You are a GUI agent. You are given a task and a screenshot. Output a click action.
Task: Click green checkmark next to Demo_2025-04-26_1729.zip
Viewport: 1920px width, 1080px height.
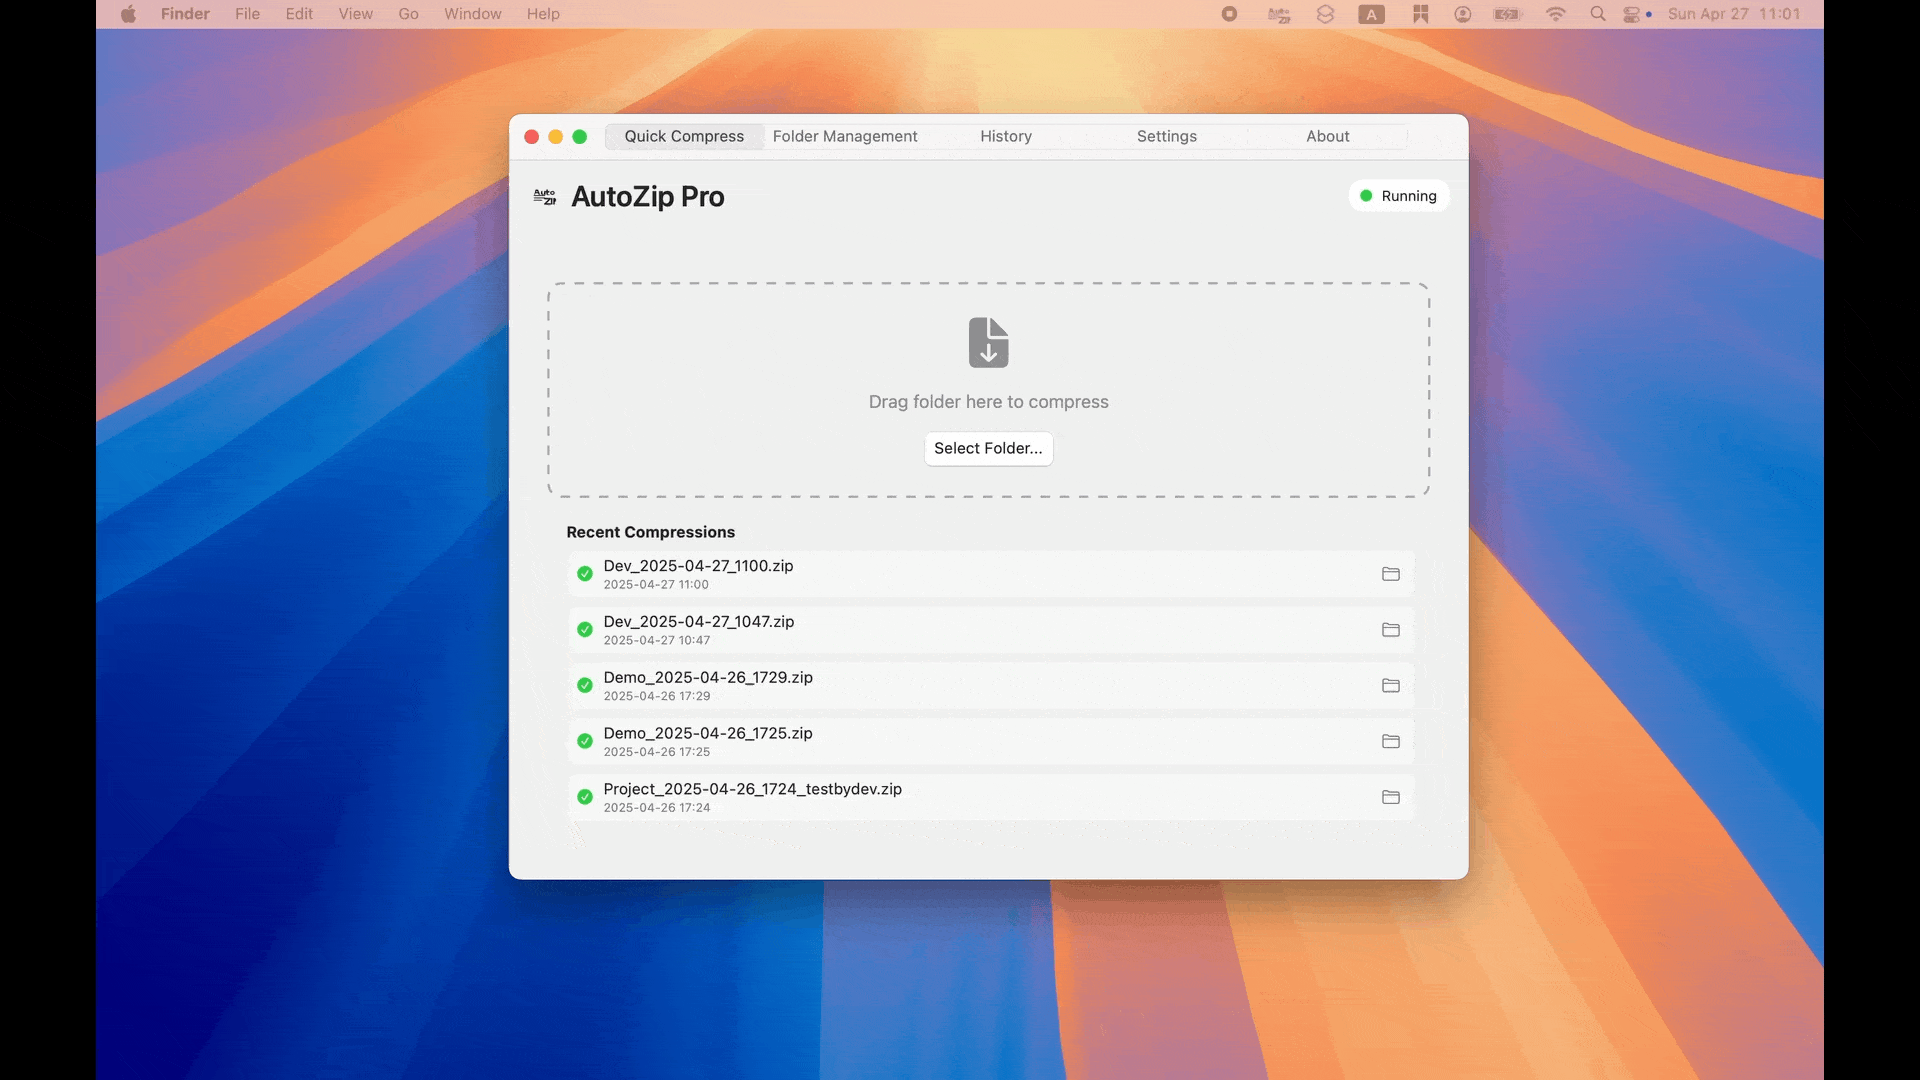coord(585,686)
